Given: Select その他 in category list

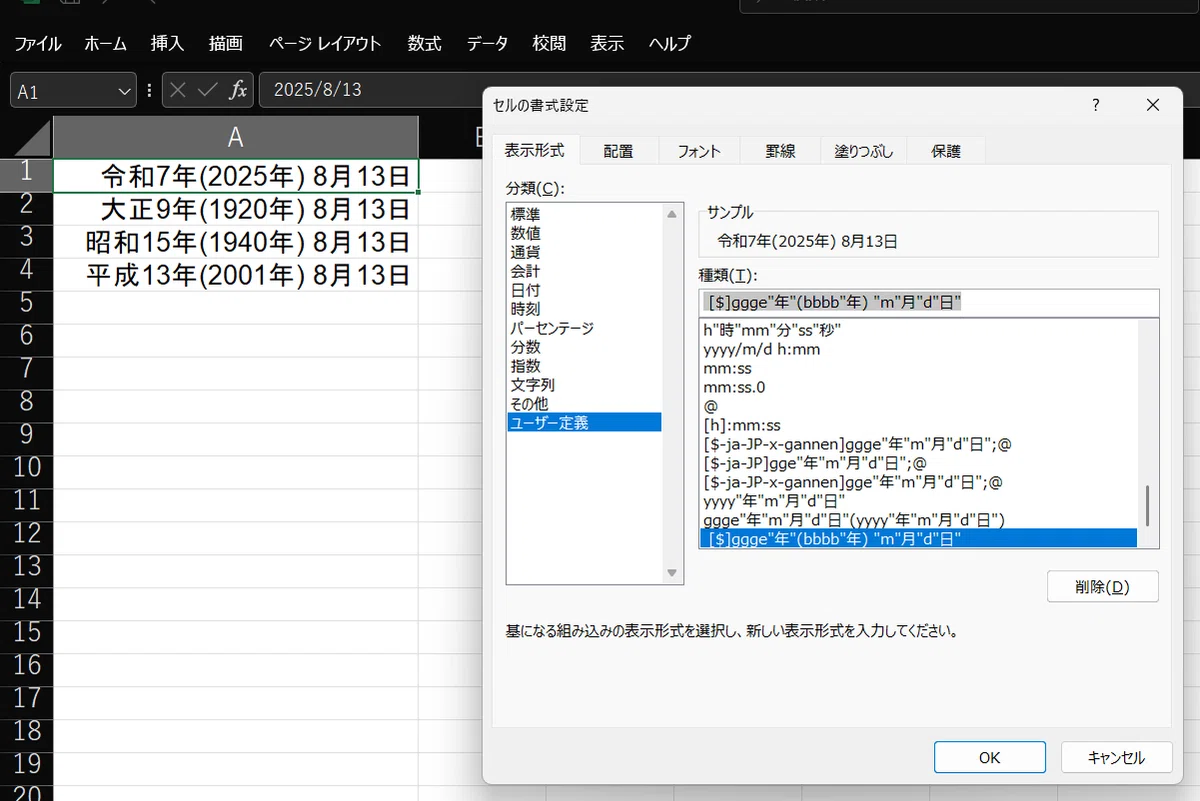Looking at the screenshot, I should tap(585, 404).
